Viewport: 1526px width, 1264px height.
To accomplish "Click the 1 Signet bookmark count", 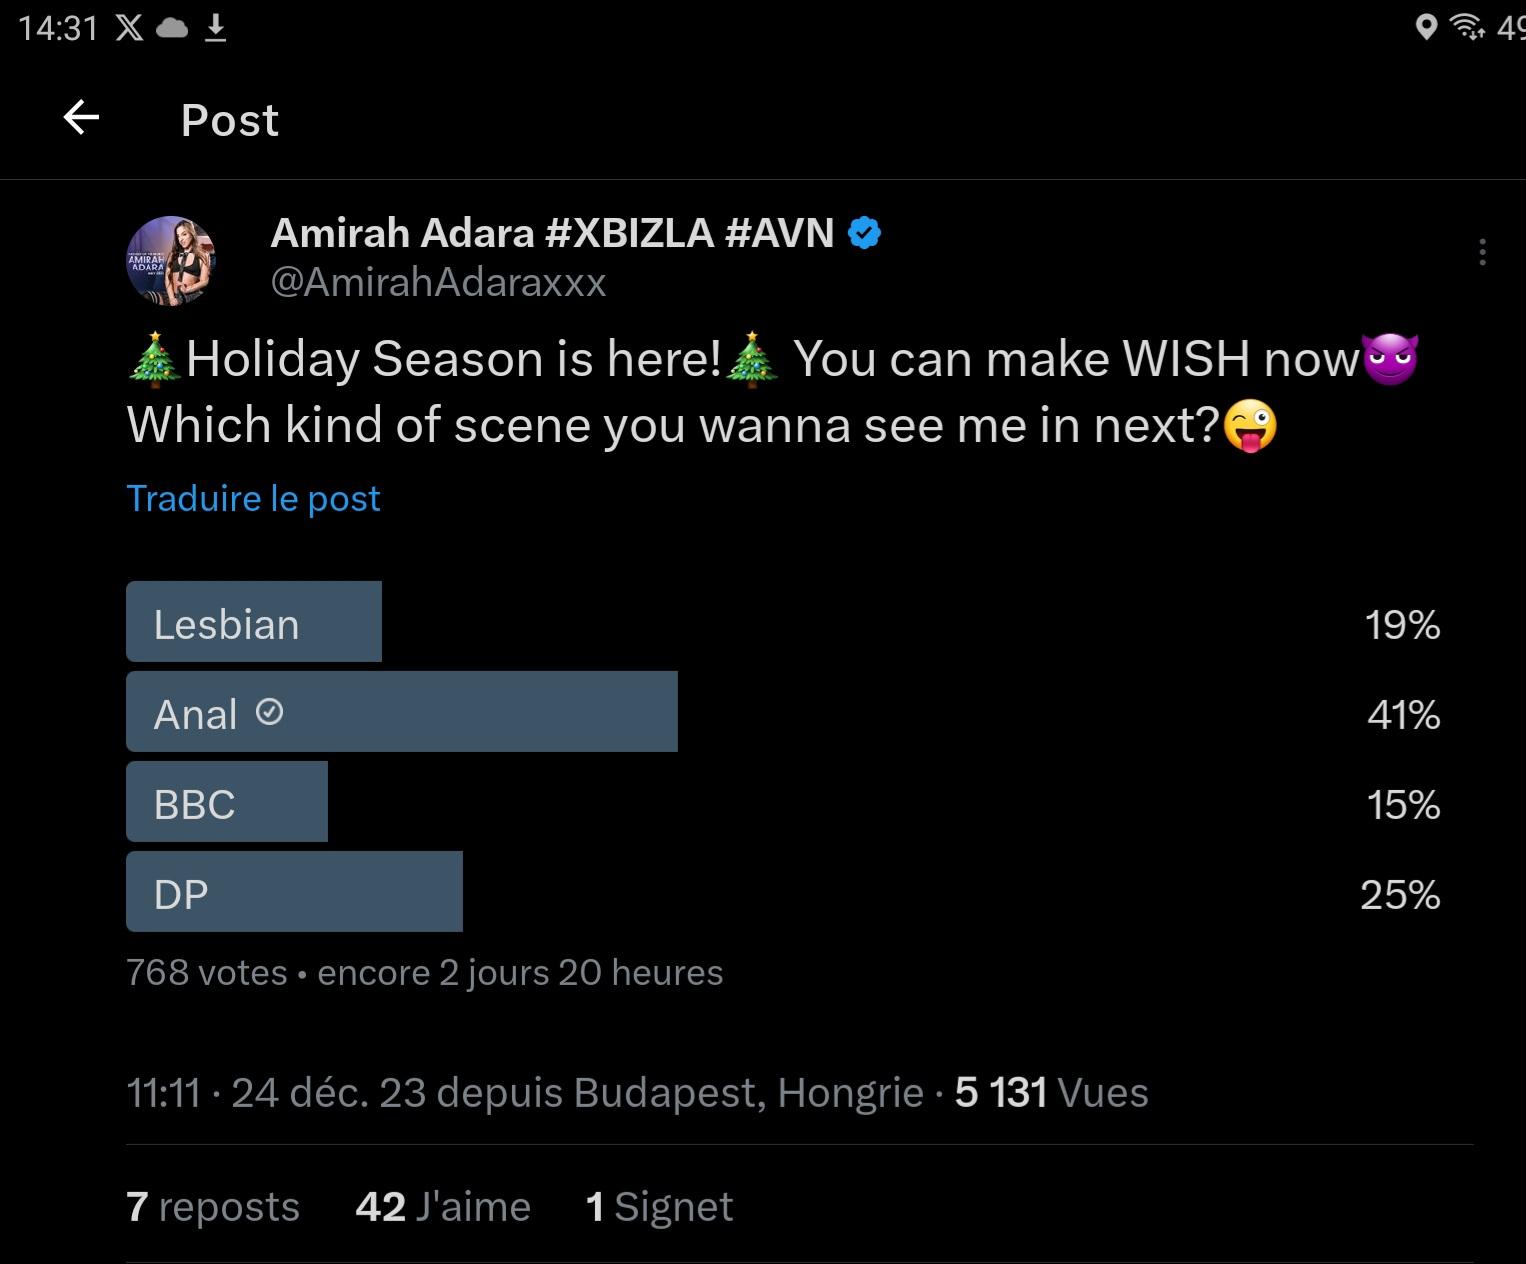I will [659, 1206].
